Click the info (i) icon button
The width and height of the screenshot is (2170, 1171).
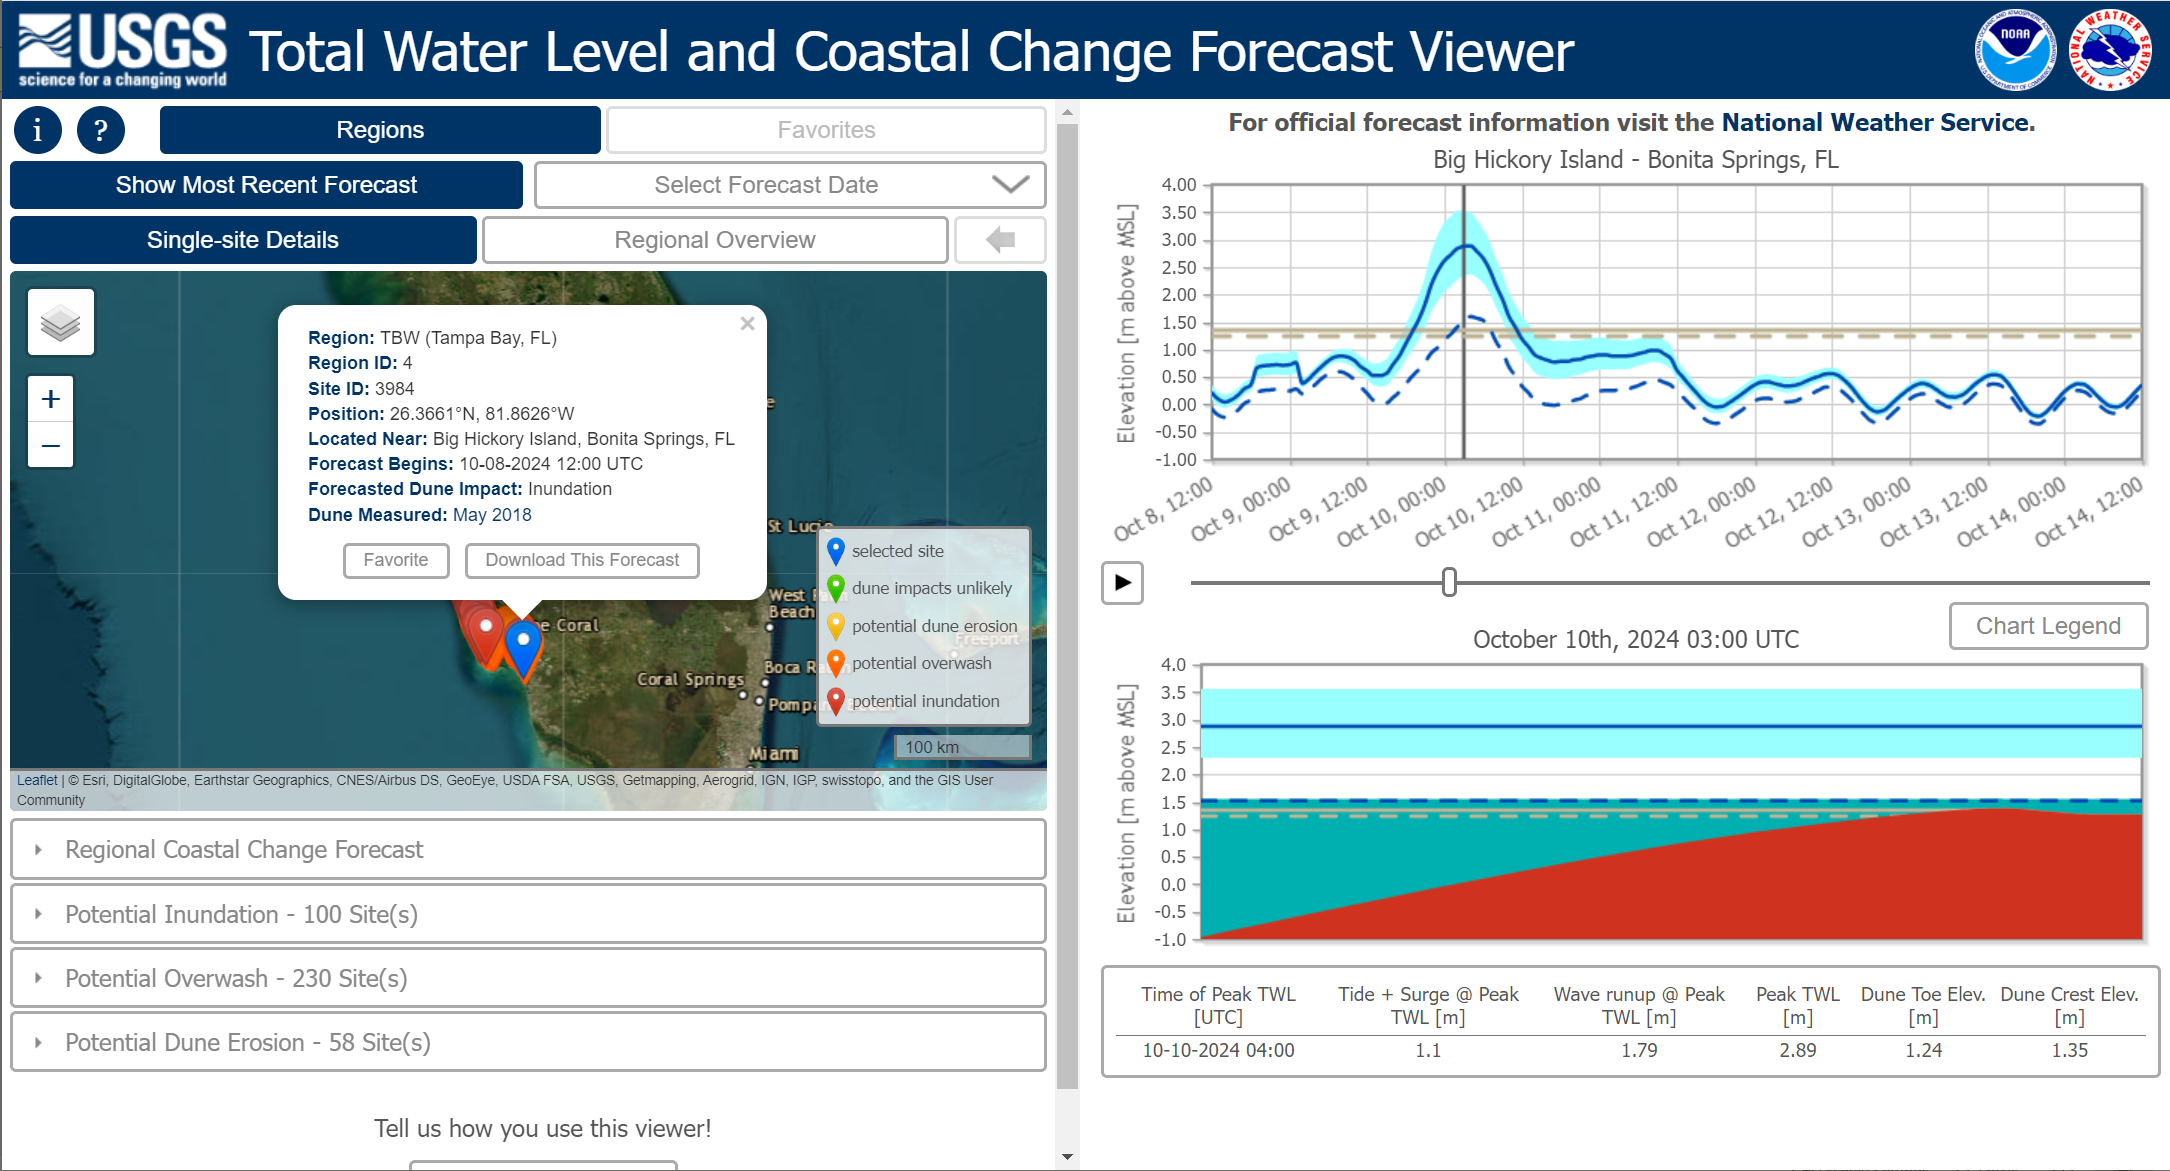38,130
